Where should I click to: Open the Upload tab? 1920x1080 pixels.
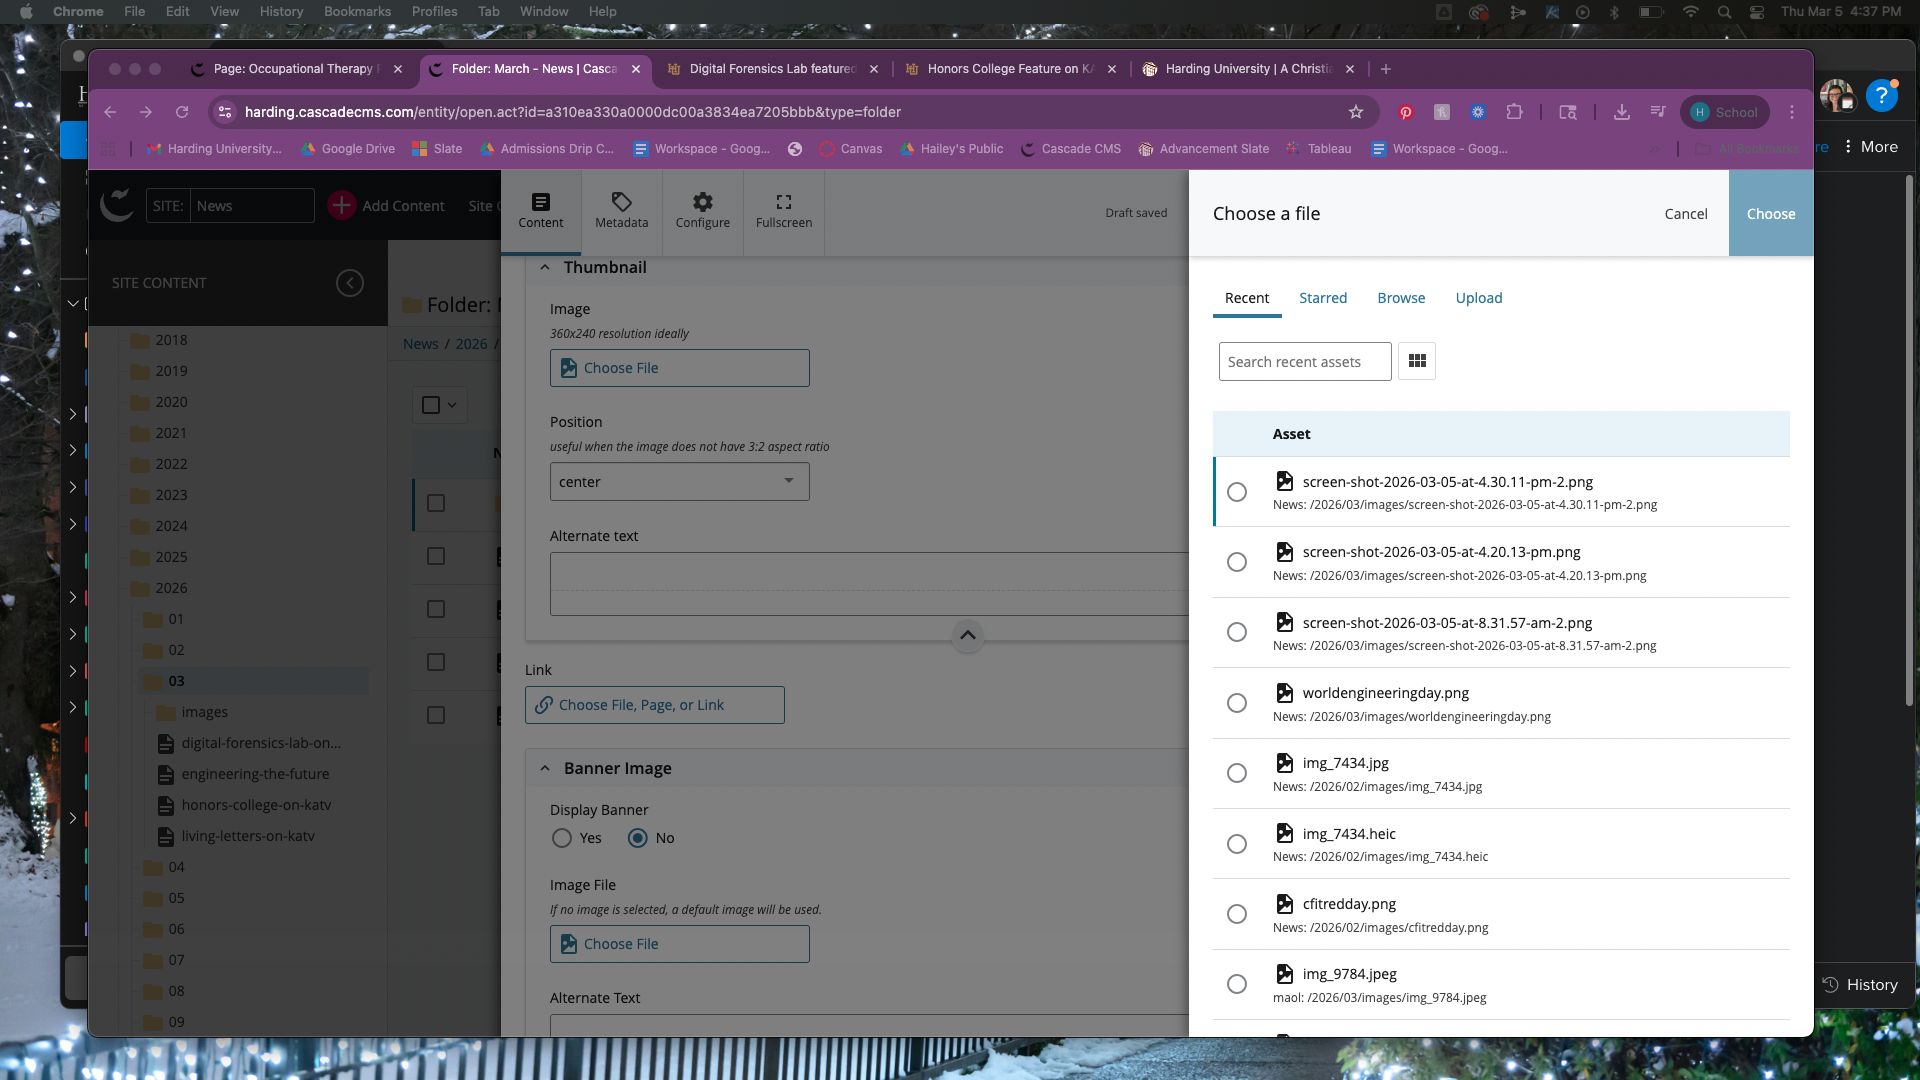coord(1478,298)
